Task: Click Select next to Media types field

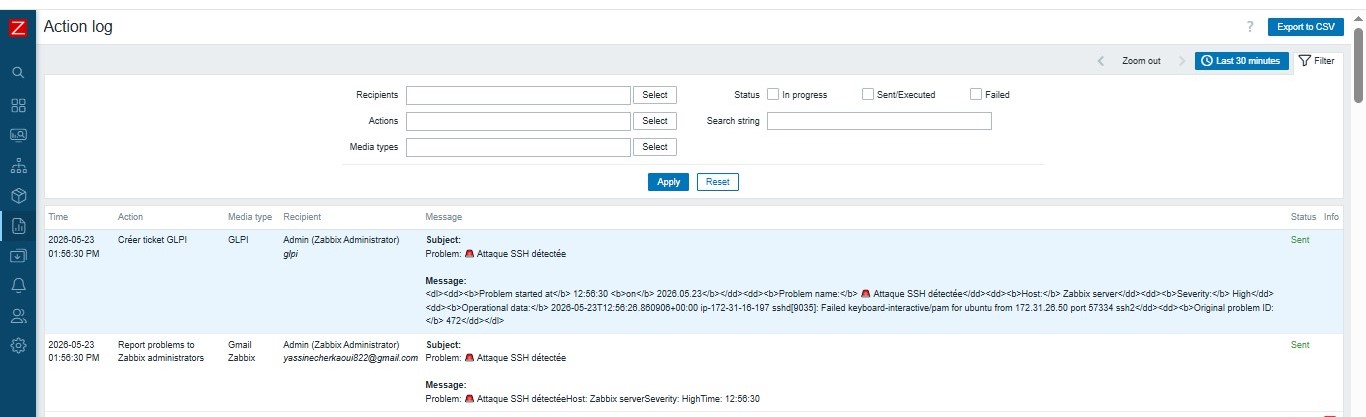Action: coord(655,147)
